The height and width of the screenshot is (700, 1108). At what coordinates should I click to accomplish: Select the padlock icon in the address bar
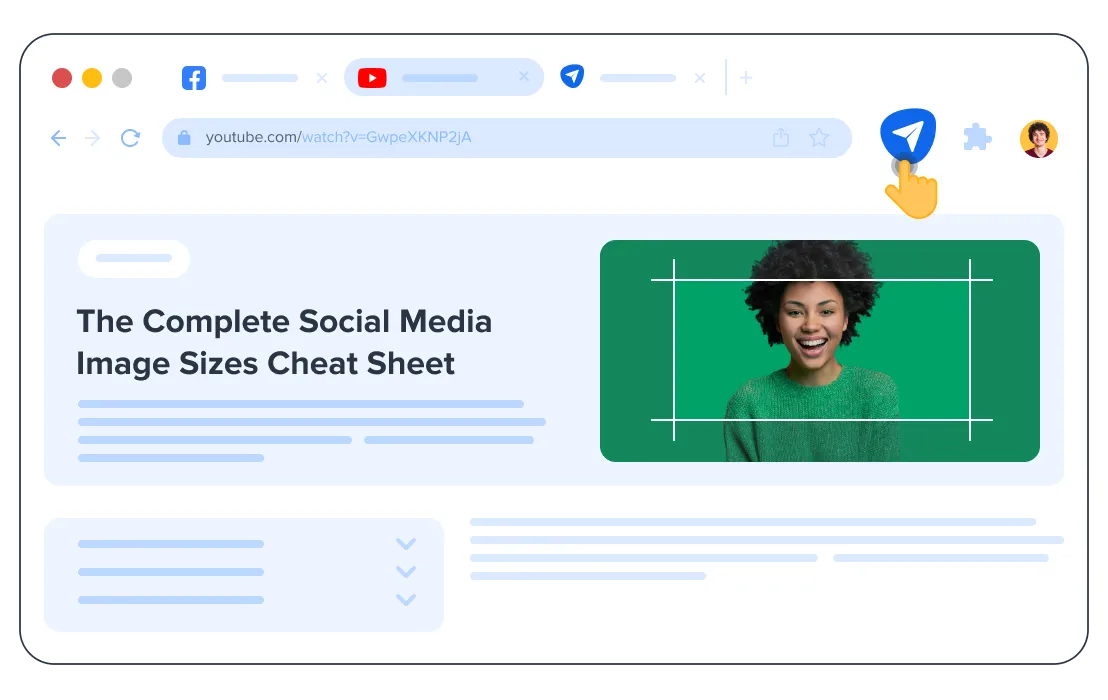(184, 137)
